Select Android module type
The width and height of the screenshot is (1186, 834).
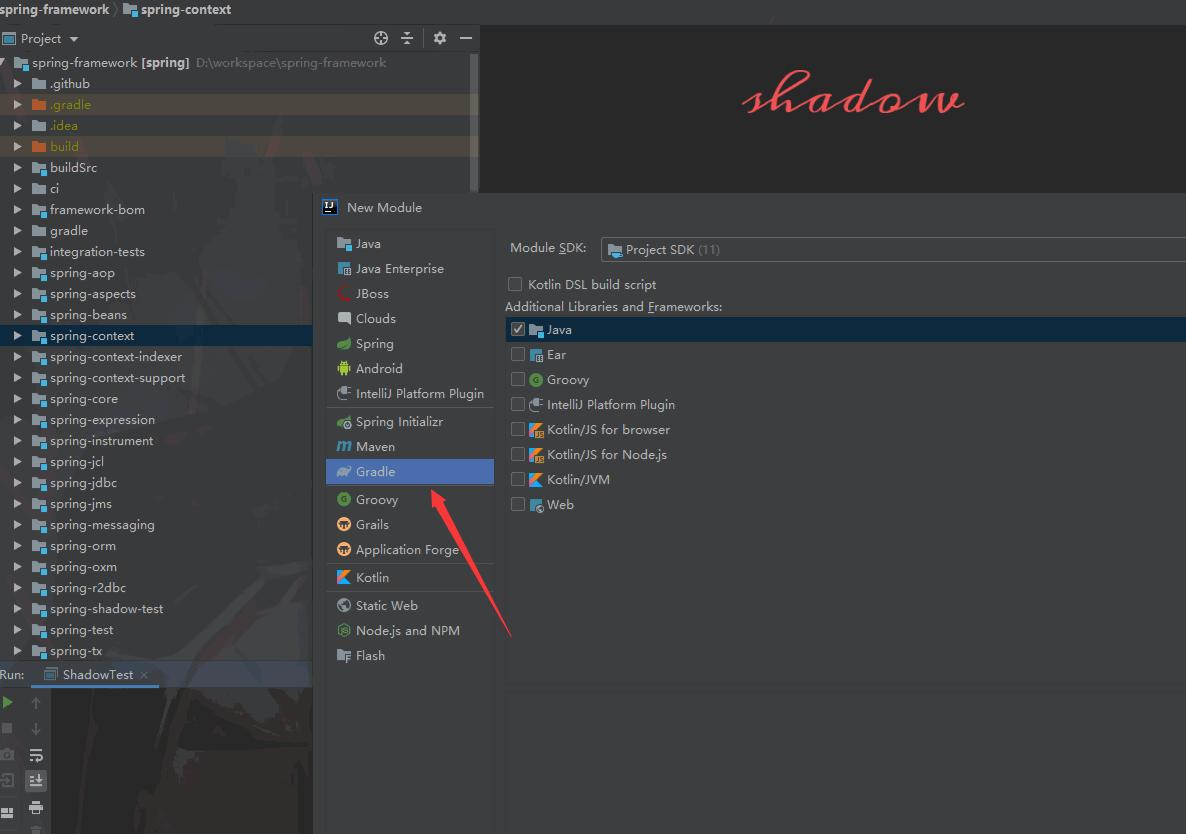[410, 368]
